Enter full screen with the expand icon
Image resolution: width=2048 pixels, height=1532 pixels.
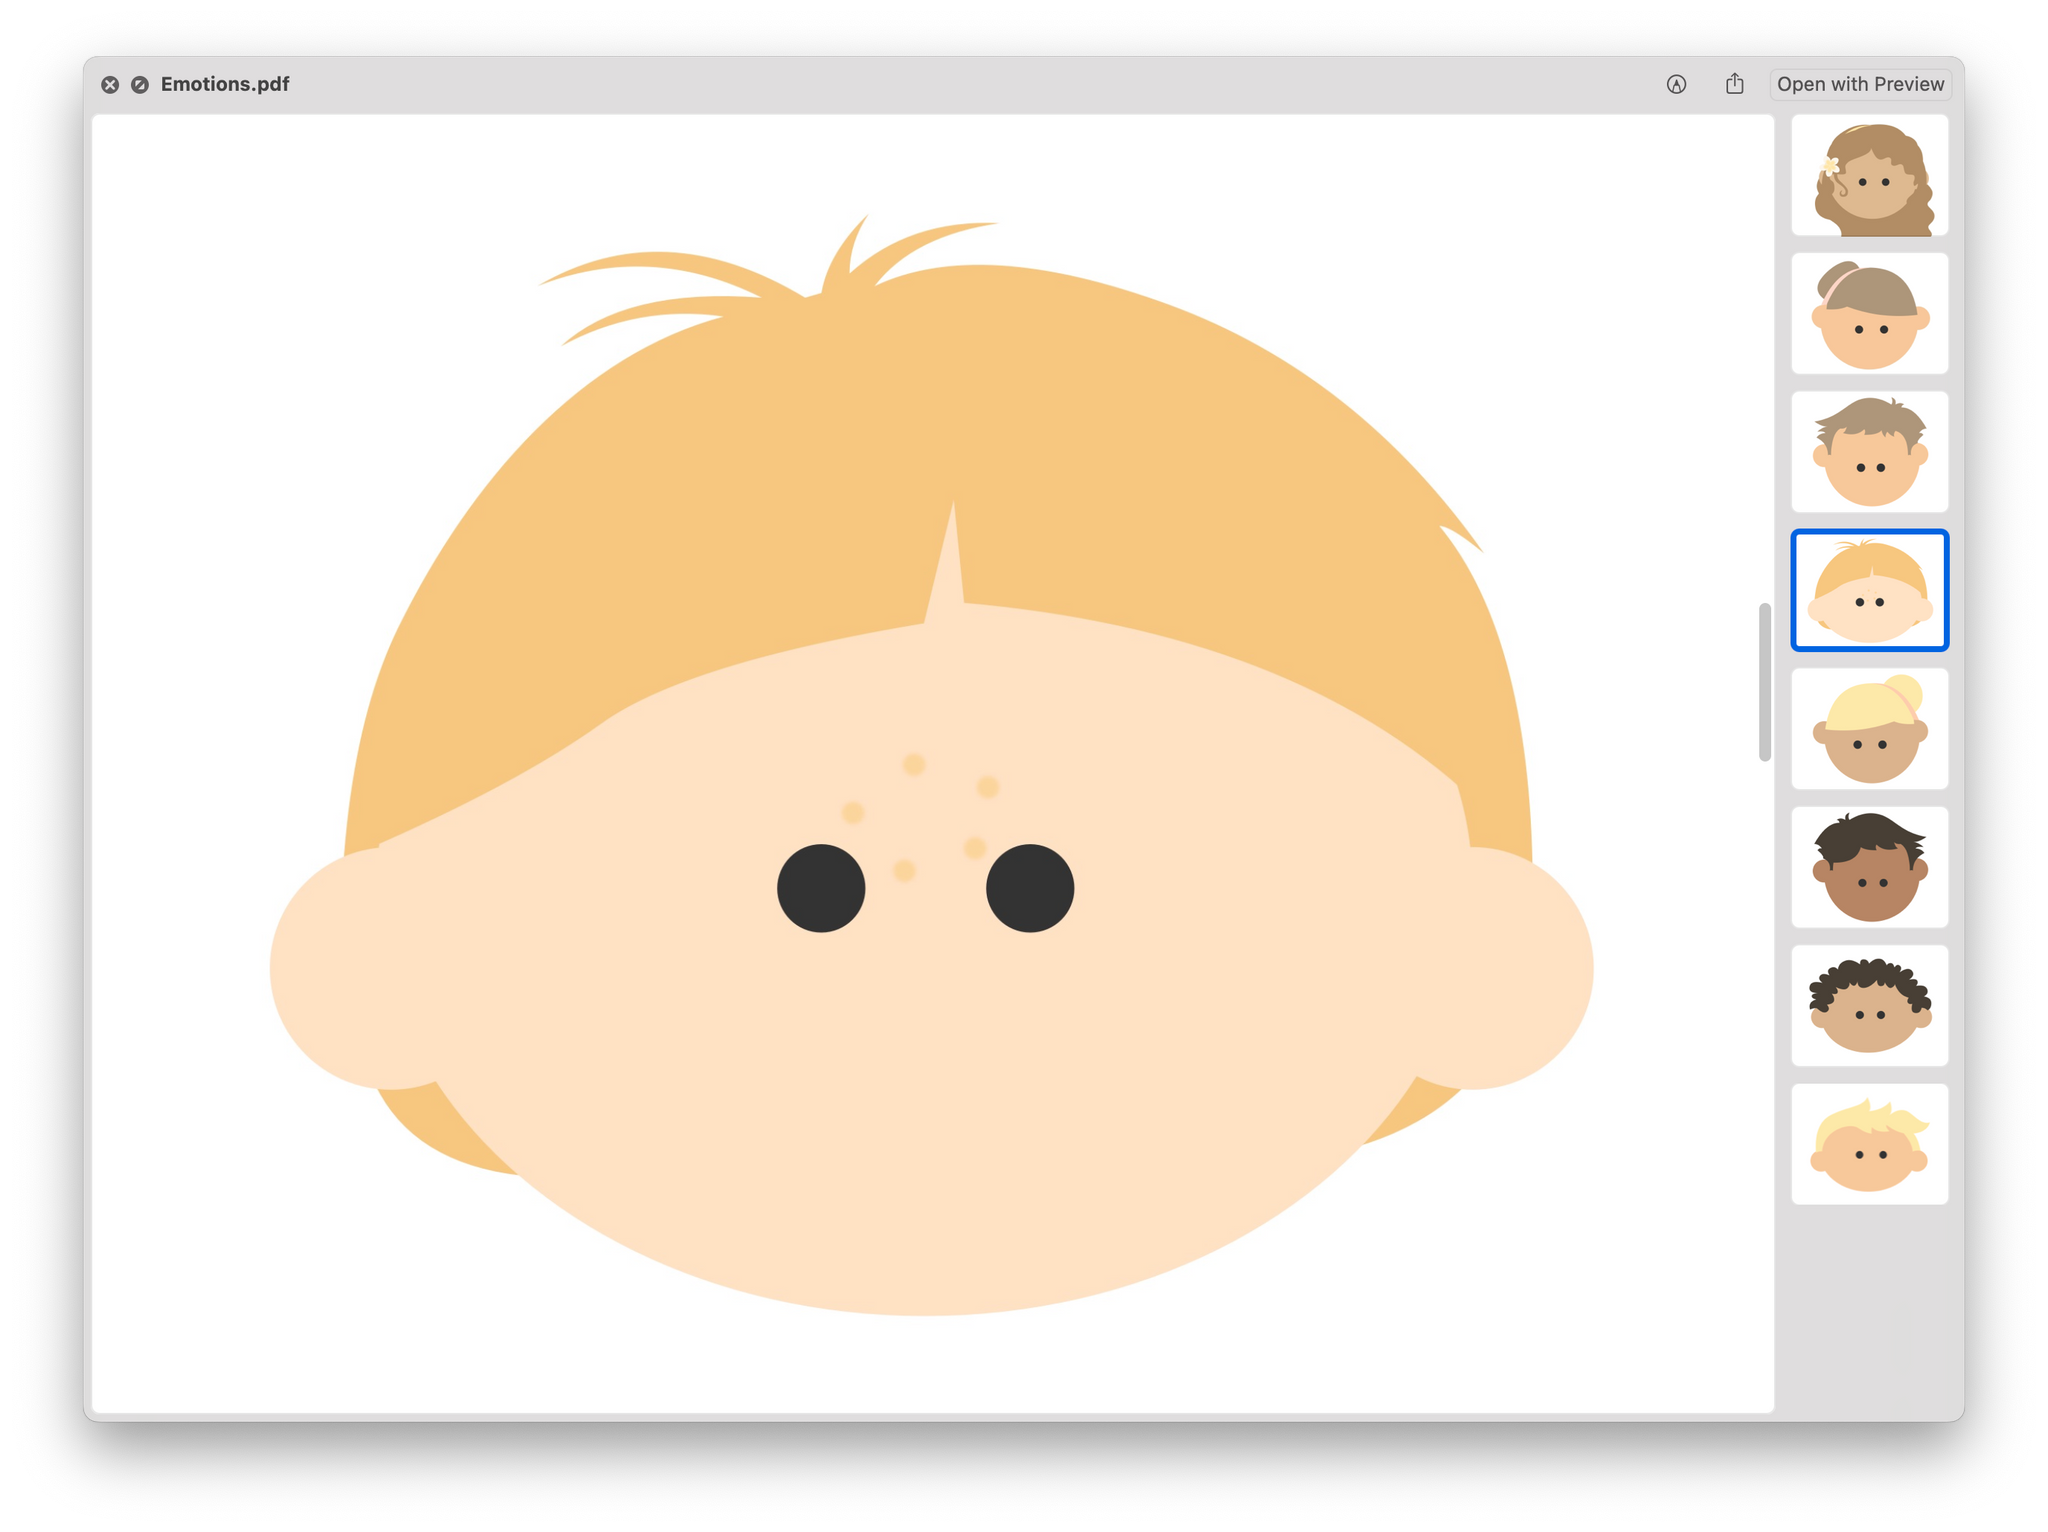140,85
